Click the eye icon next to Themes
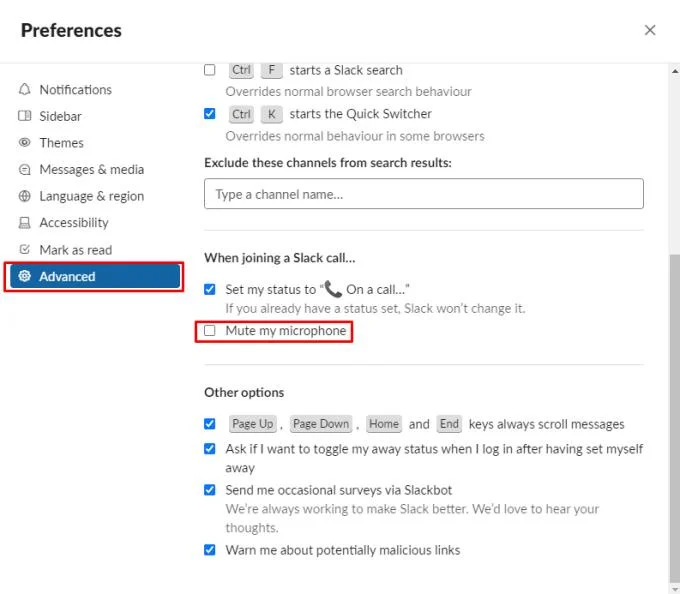 point(25,142)
